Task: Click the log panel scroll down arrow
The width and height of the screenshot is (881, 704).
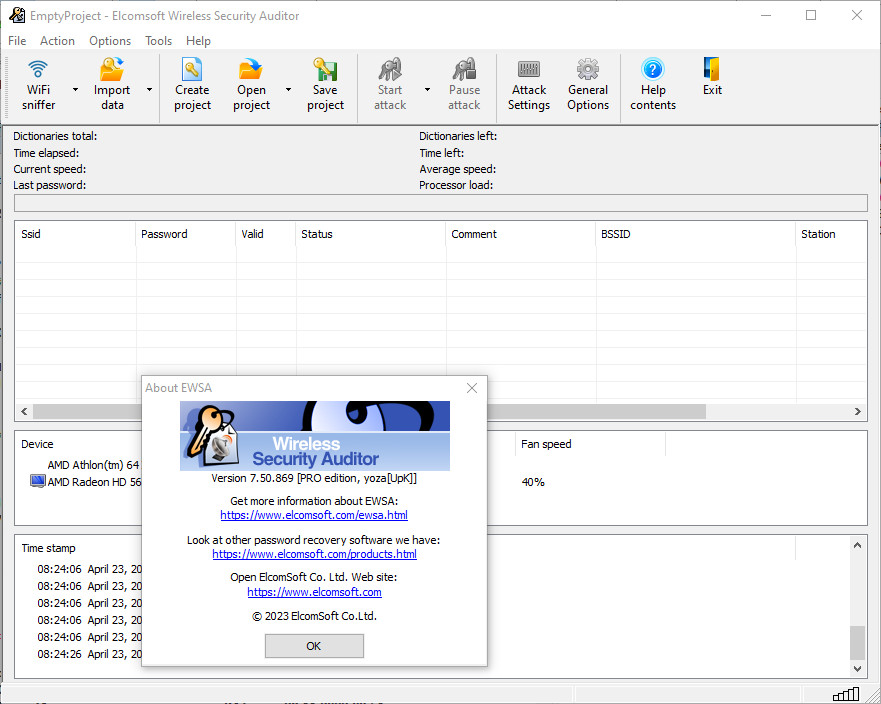Action: pyautogui.click(x=857, y=669)
